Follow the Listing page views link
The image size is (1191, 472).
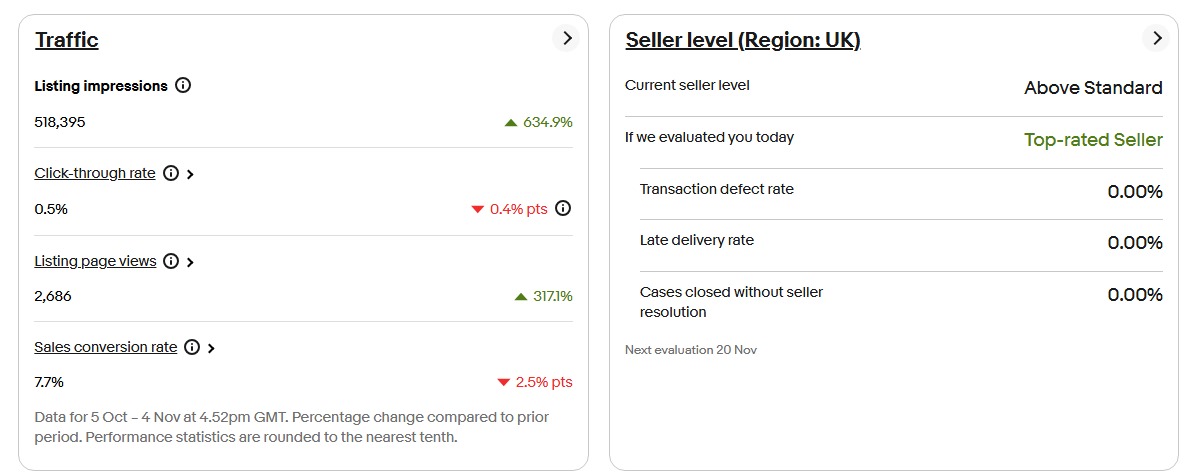point(95,261)
